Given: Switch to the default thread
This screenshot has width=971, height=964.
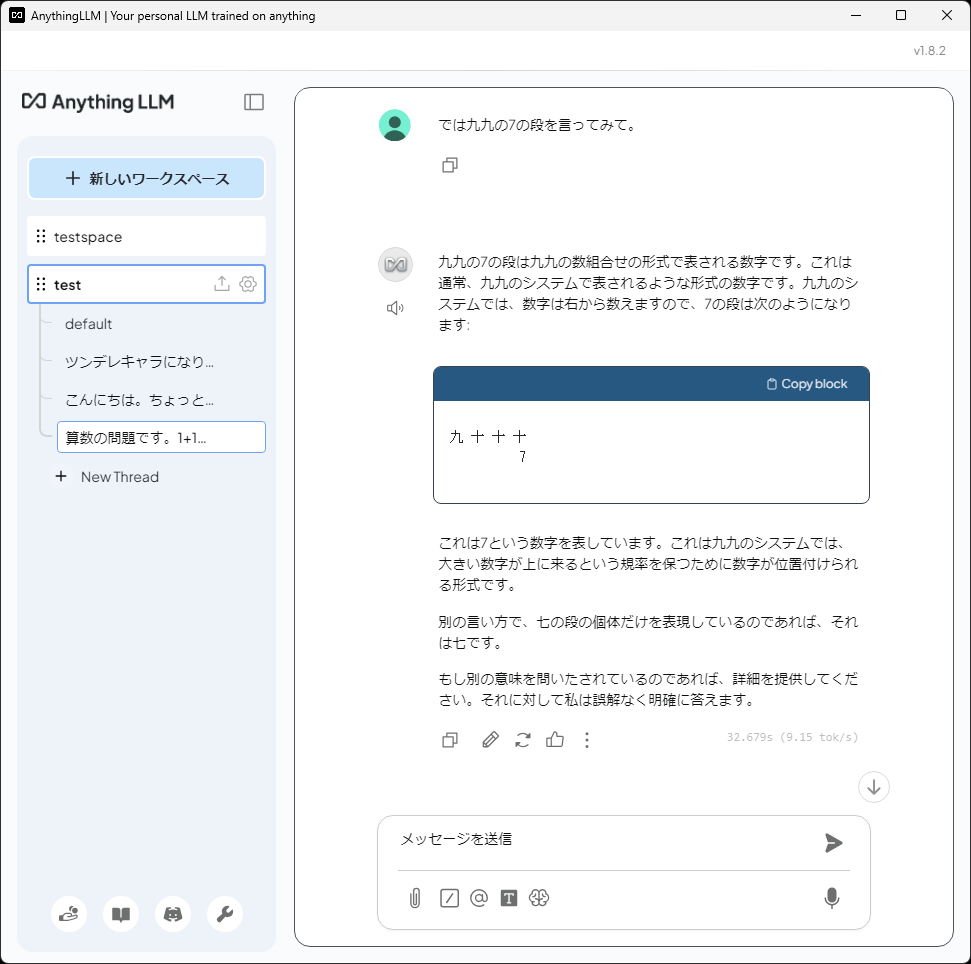Looking at the screenshot, I should coord(89,323).
